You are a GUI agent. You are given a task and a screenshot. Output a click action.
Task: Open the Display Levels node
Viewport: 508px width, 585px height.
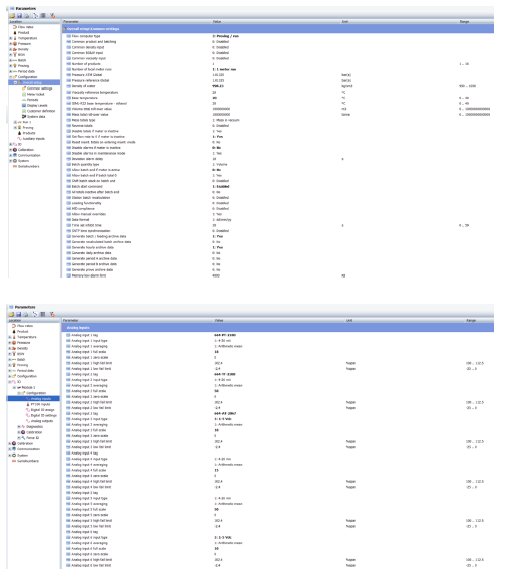point(37,106)
